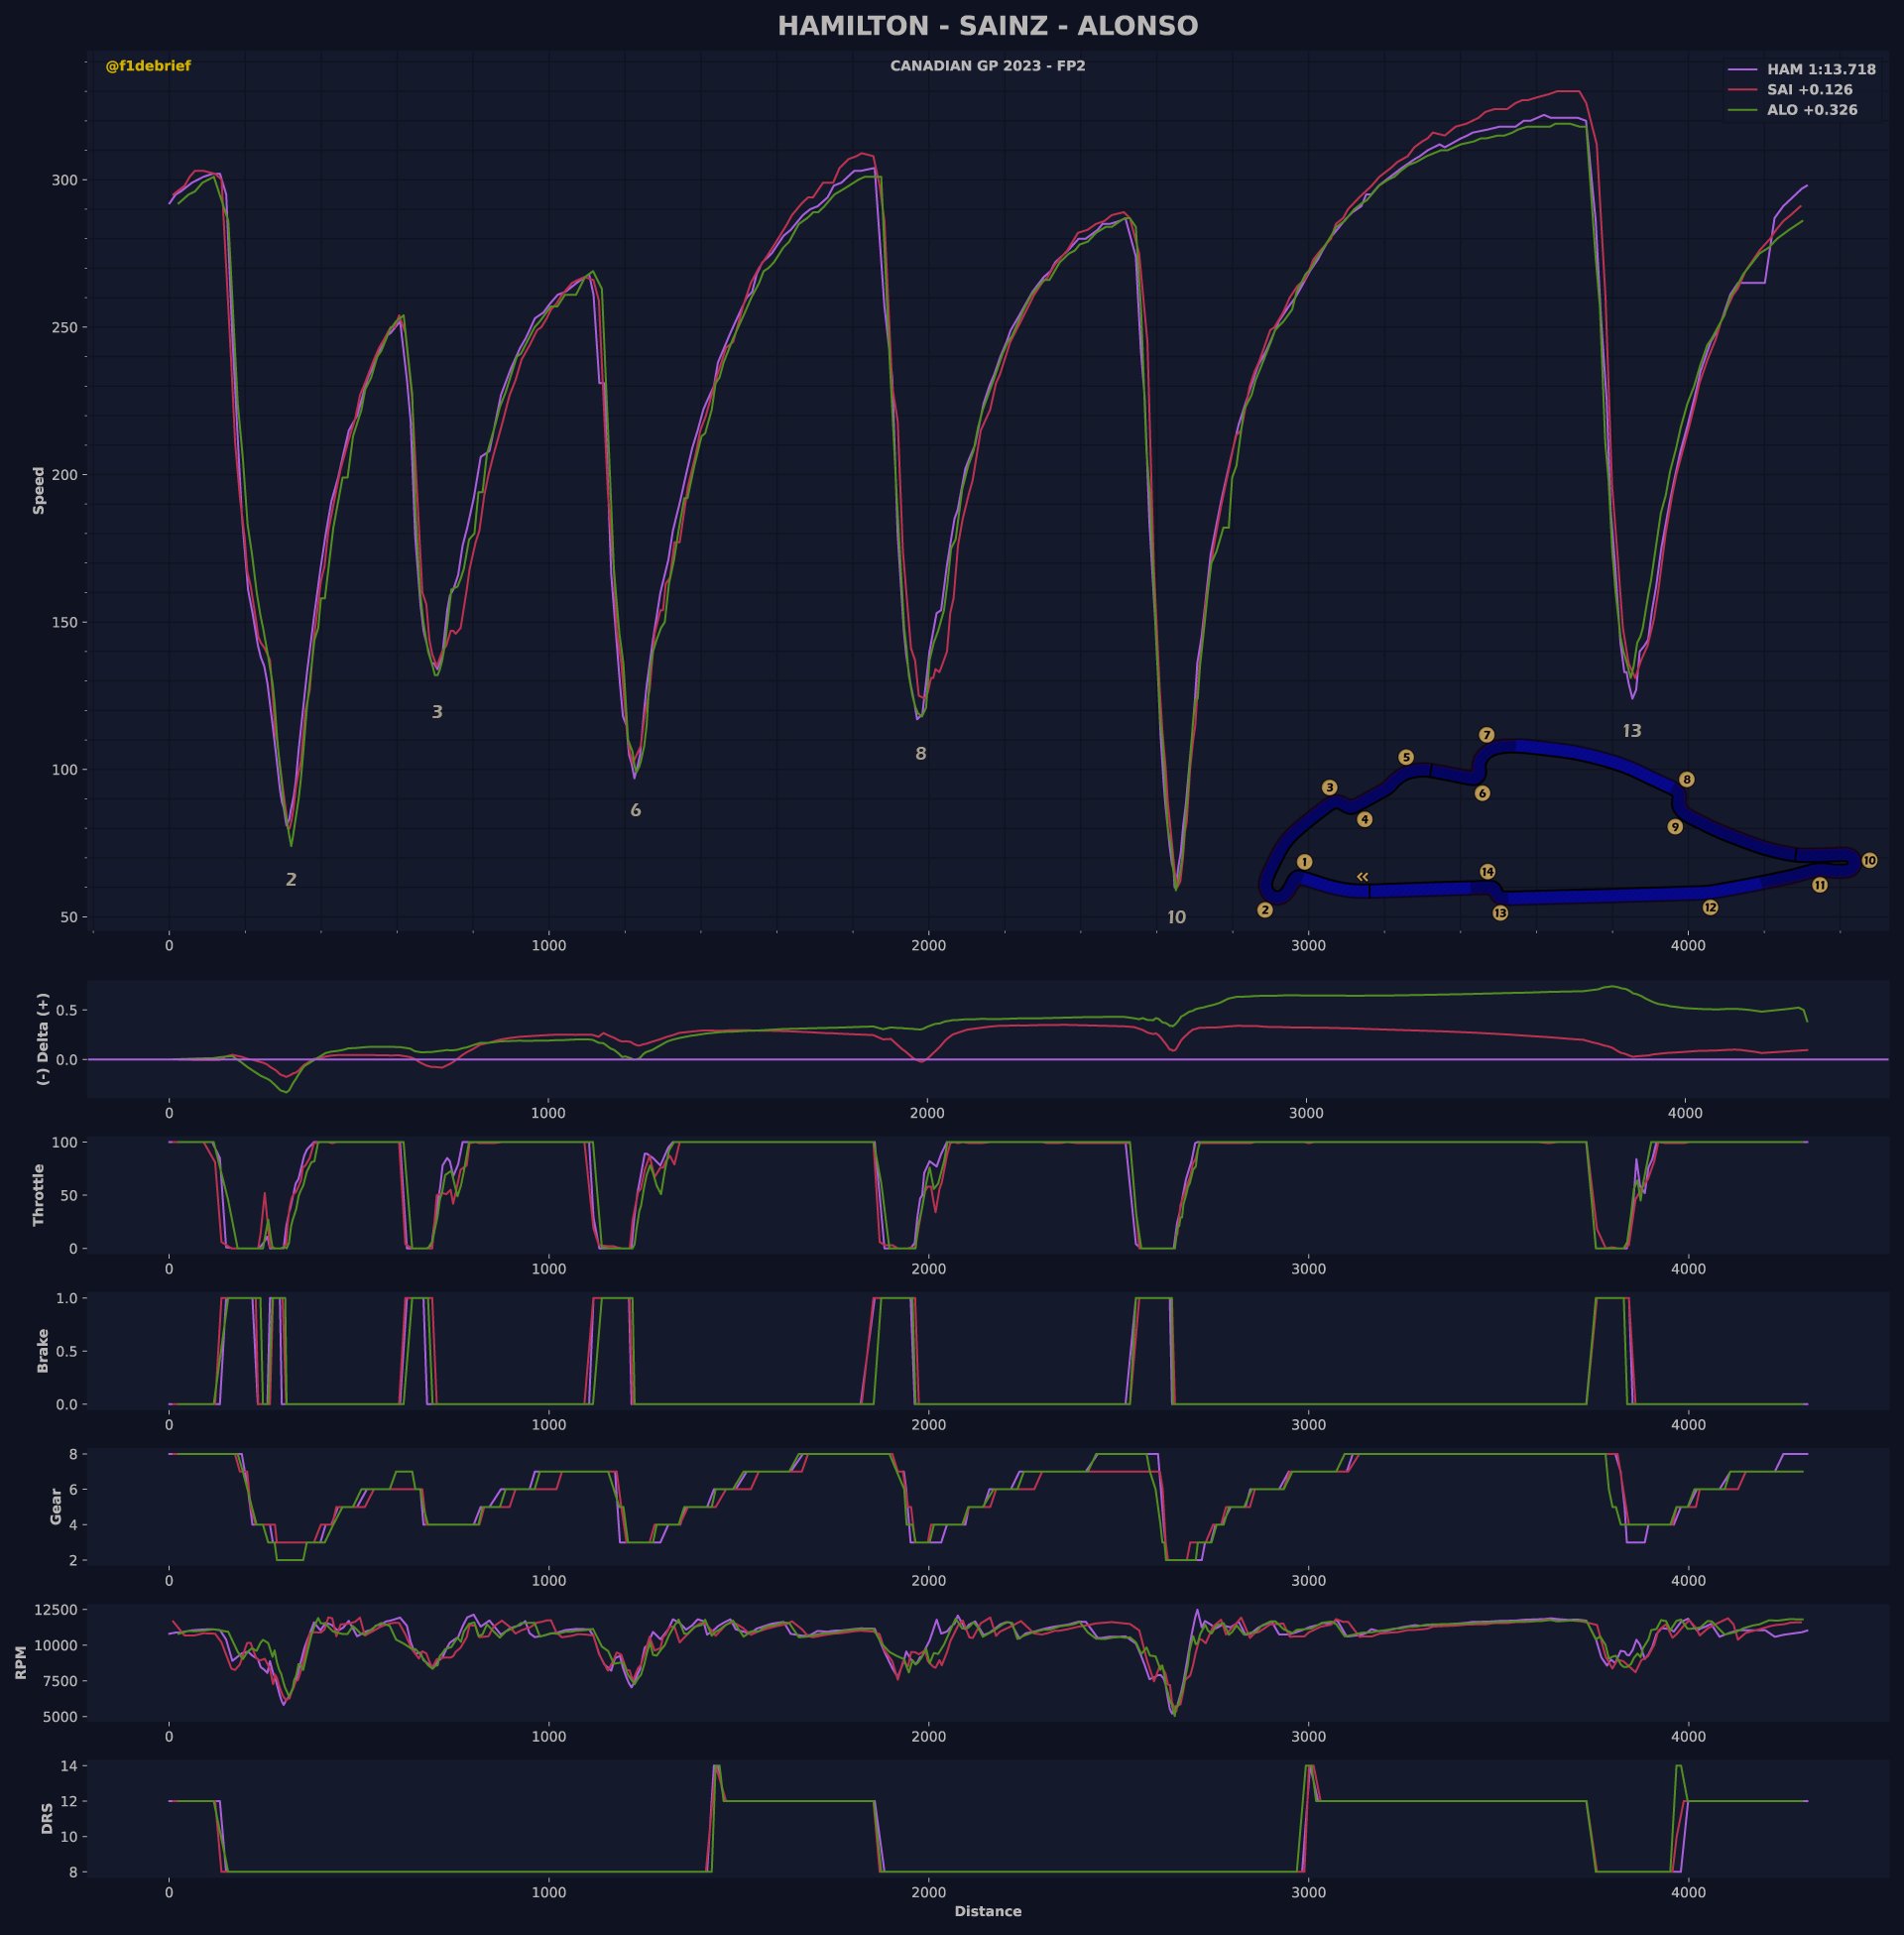This screenshot has height=1935, width=1904.
Task: Click the SAI +0.126 legend entry
Action: pyautogui.click(x=1809, y=90)
